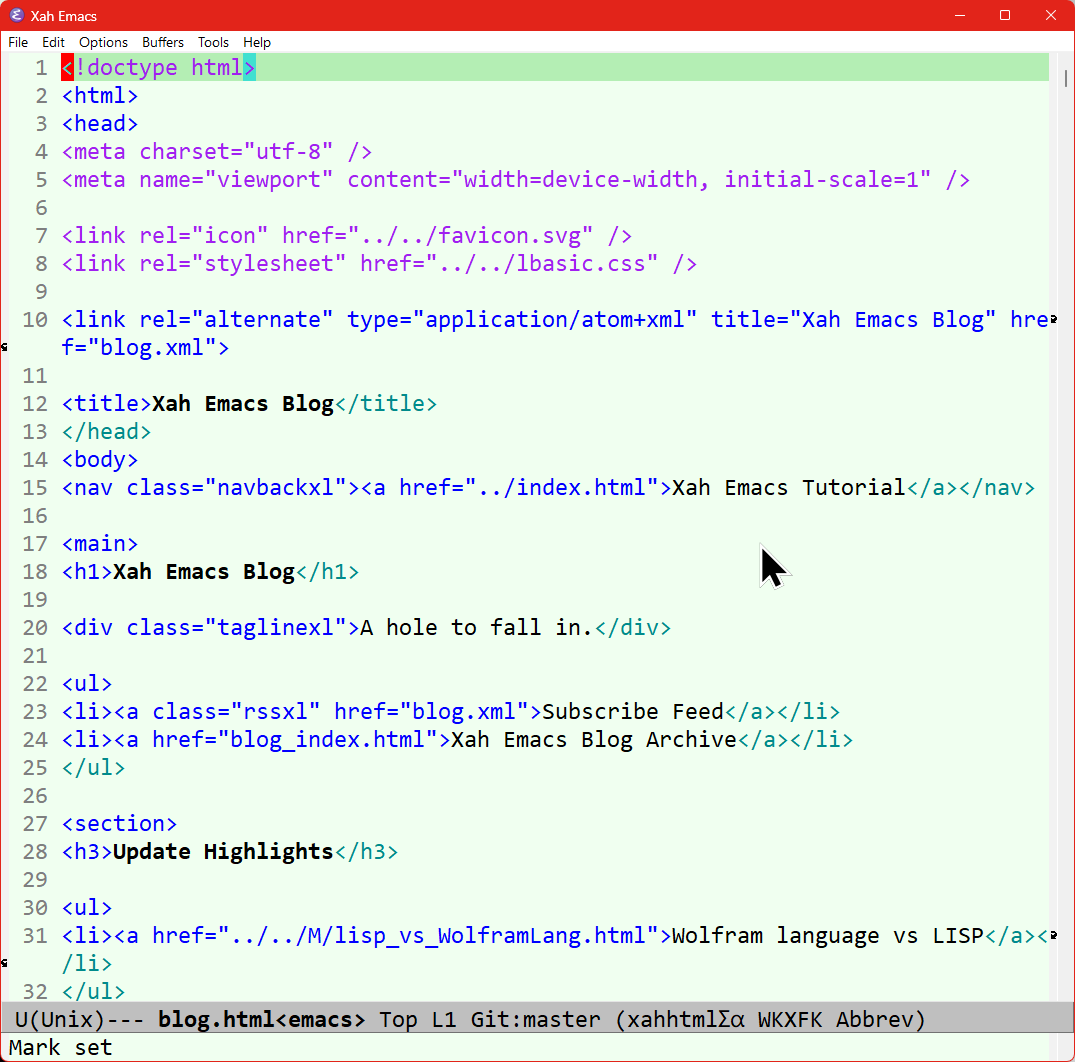Viewport: 1075px width, 1062px height.
Task: Click 'Xah Emacs Blog' inside title tag
Action: pyautogui.click(x=243, y=404)
